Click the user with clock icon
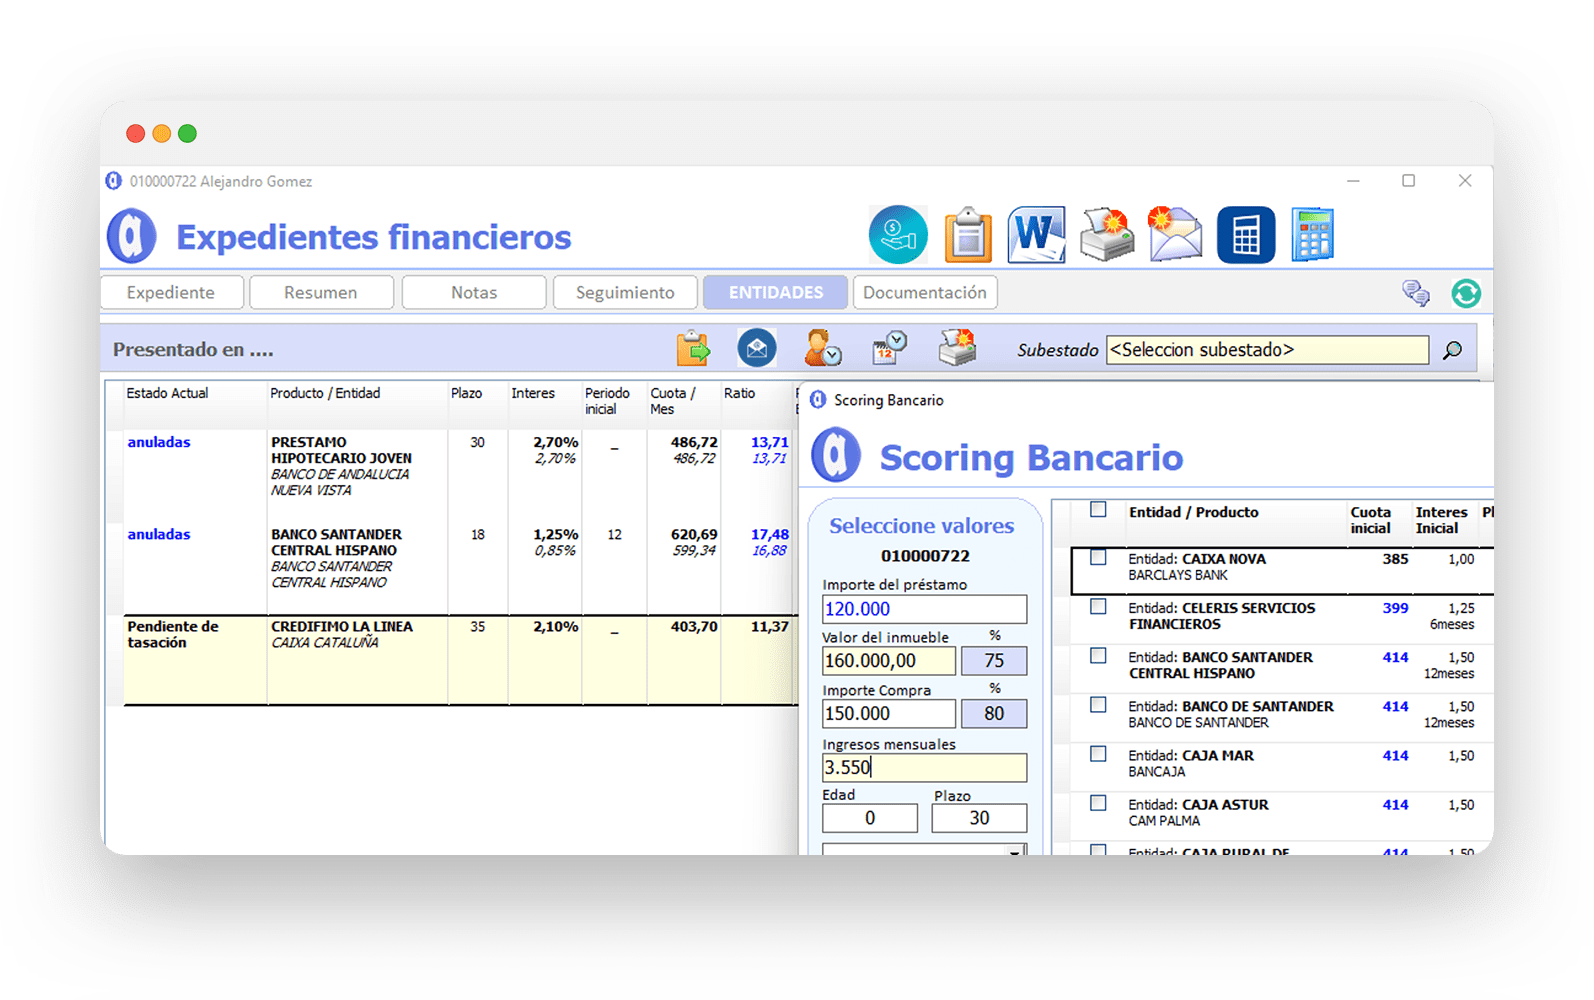This screenshot has width=1594, height=1000. click(823, 348)
